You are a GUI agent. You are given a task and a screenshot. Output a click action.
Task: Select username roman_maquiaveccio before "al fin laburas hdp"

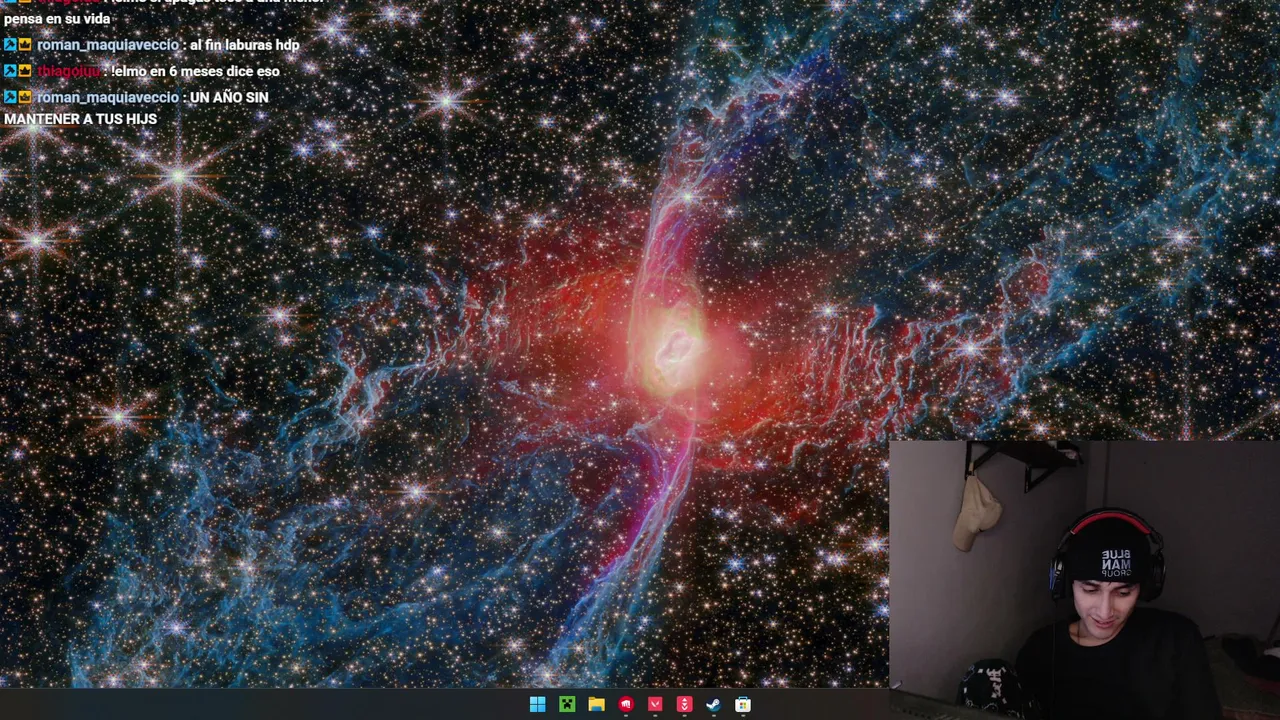click(108, 45)
